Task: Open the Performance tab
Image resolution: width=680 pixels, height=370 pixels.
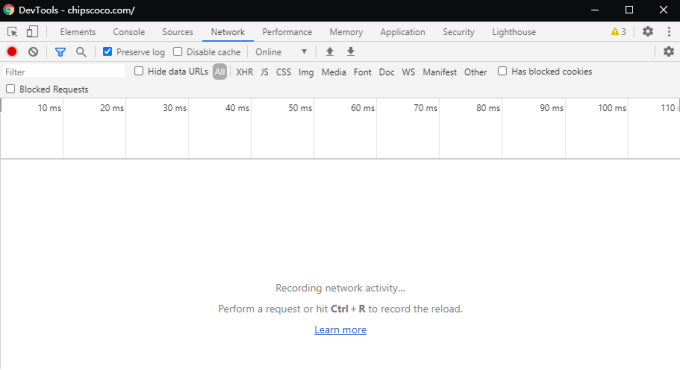Action: [x=287, y=32]
